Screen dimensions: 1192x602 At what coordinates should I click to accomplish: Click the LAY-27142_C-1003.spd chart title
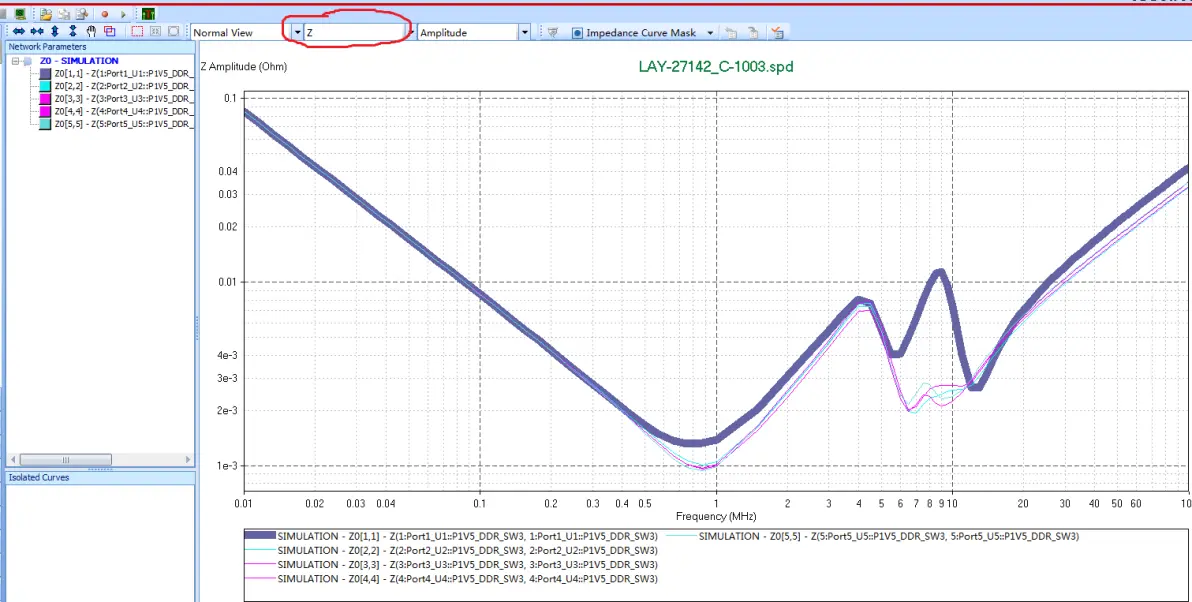[716, 67]
